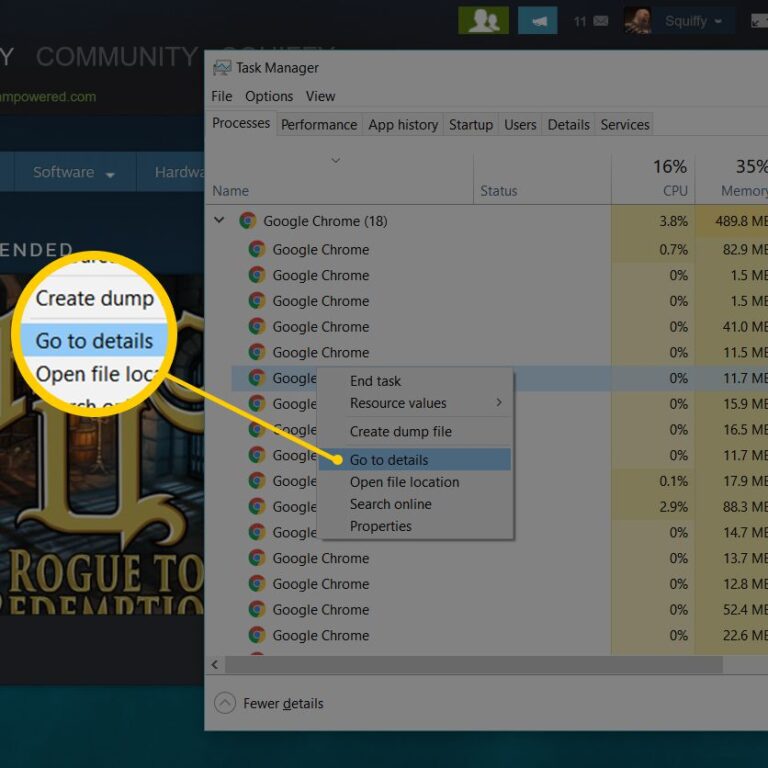Click the horizontal scrollbar thumb
The width and height of the screenshot is (768, 768).
474,665
